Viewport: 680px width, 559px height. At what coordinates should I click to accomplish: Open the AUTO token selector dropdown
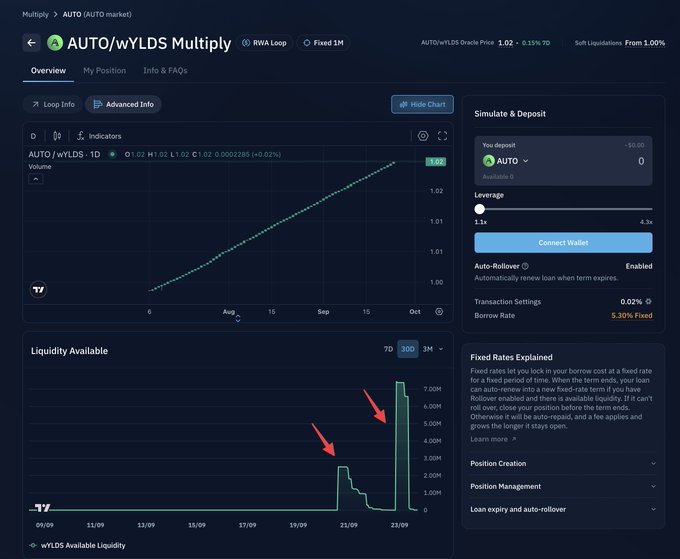[x=506, y=161]
